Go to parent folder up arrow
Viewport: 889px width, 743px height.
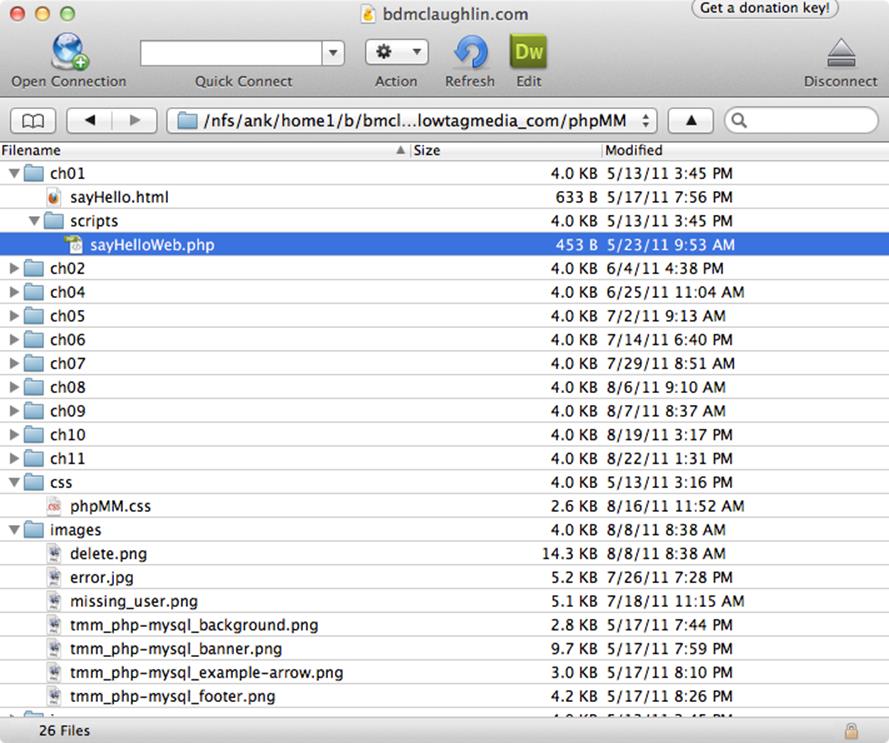pos(691,120)
